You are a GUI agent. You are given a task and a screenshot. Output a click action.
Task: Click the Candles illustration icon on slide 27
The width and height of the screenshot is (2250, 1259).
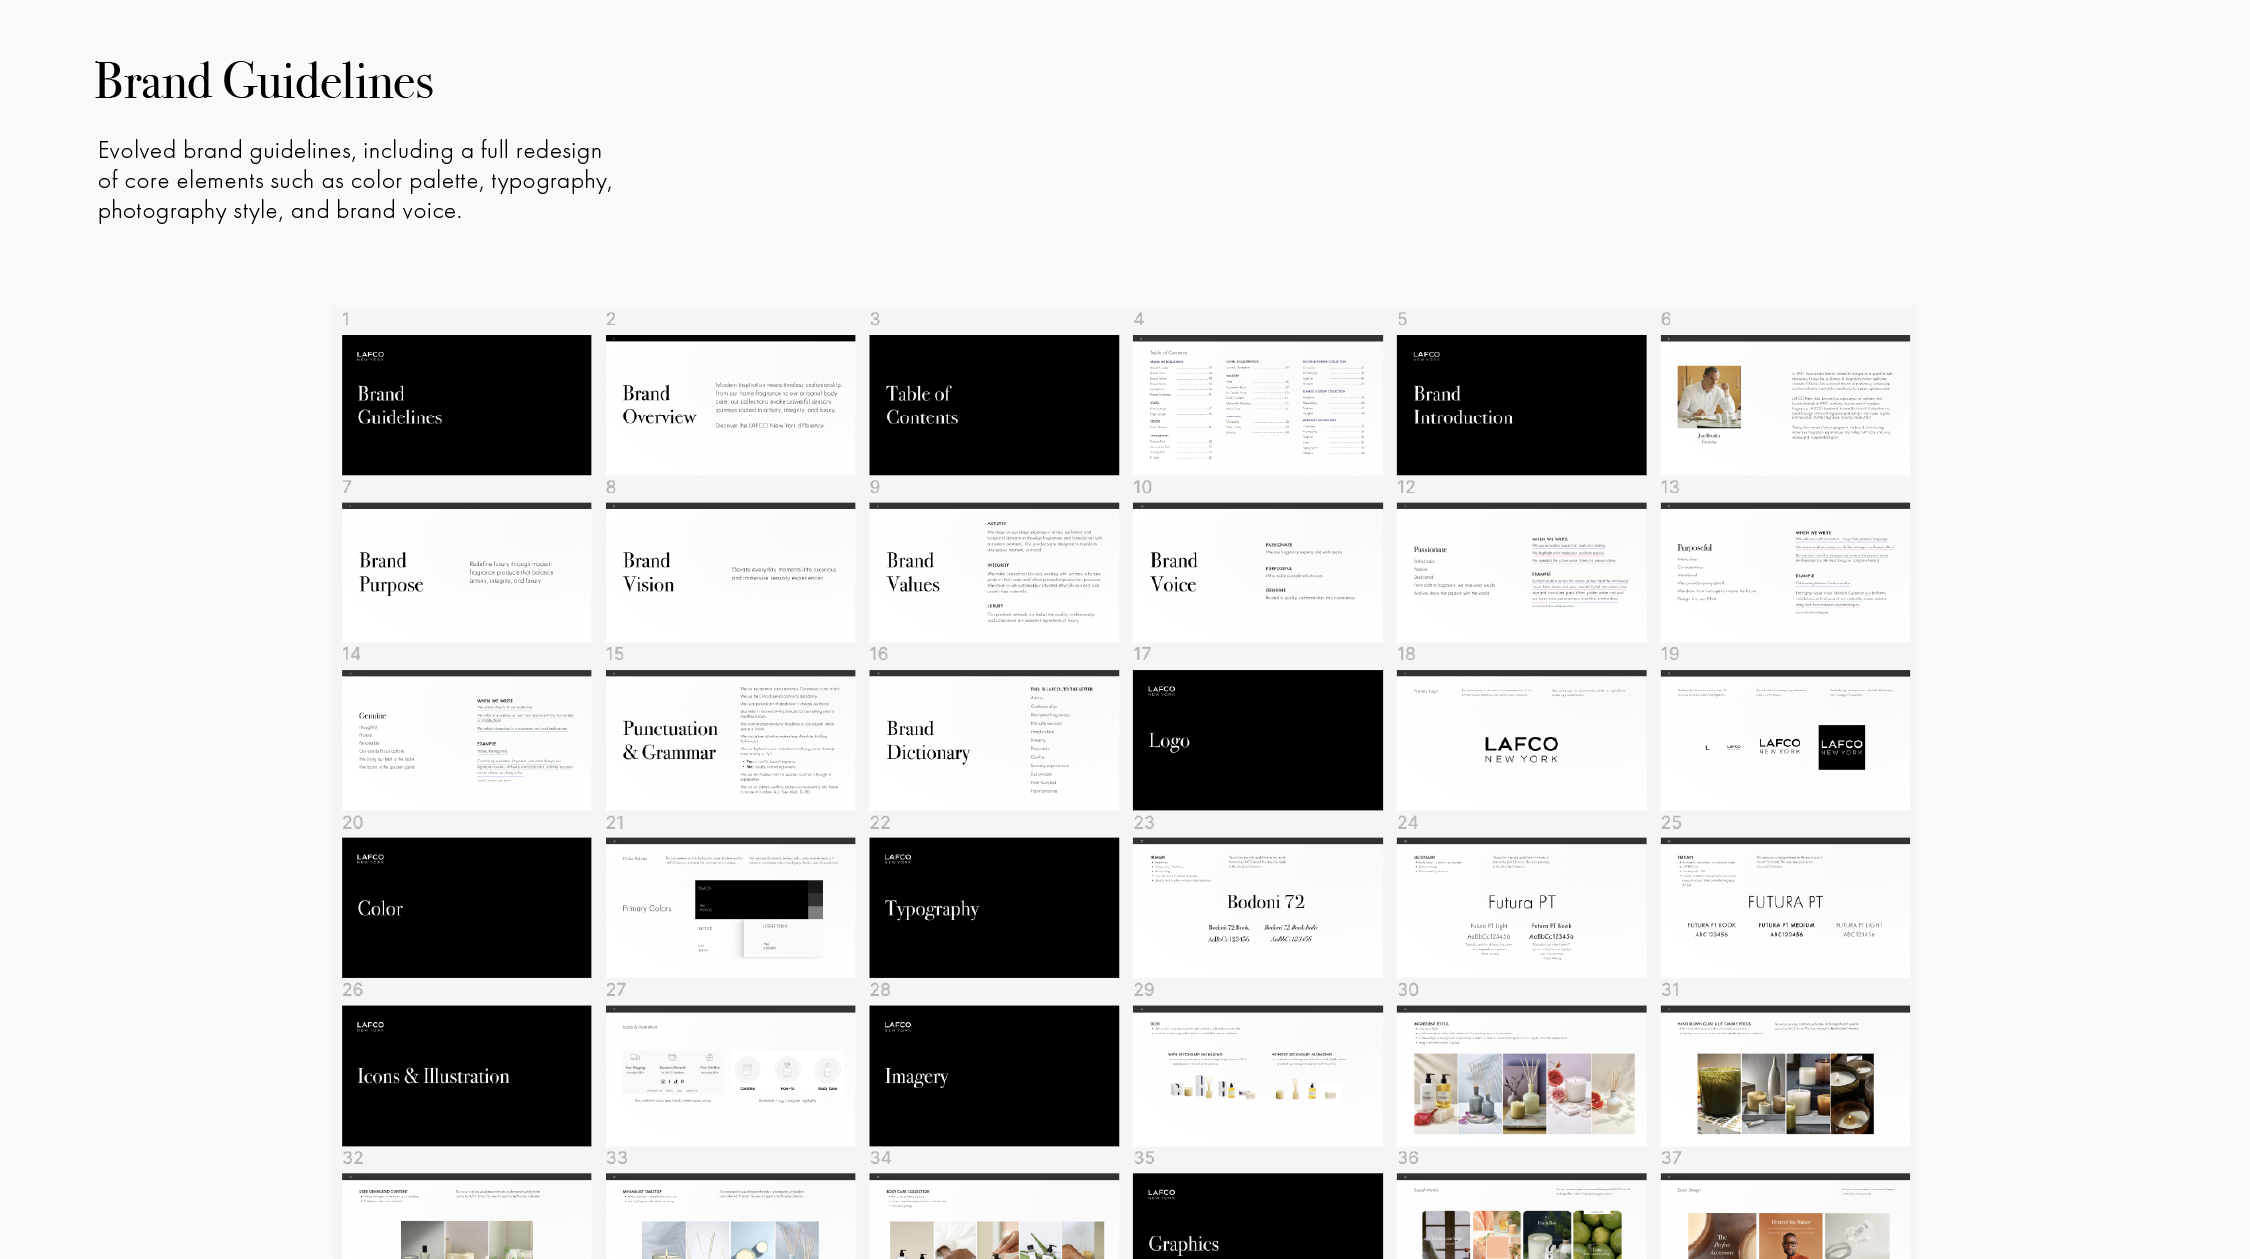pyautogui.click(x=747, y=1070)
